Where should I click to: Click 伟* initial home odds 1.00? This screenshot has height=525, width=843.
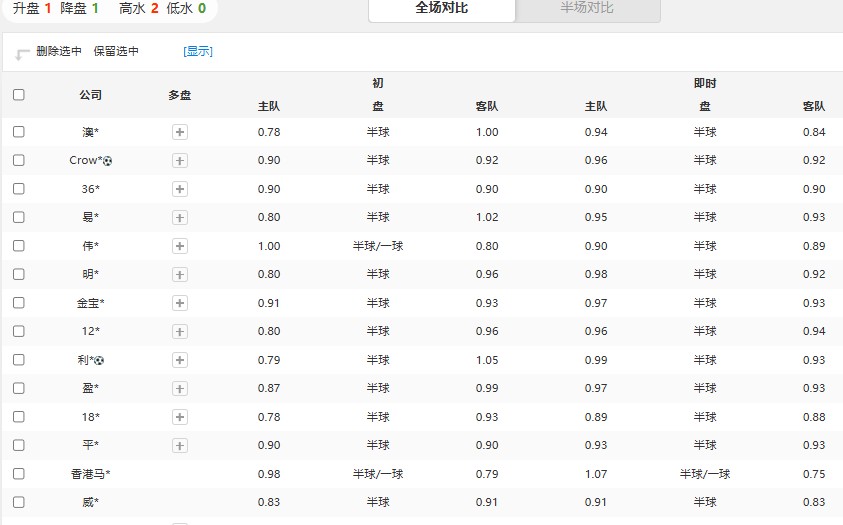[269, 246]
